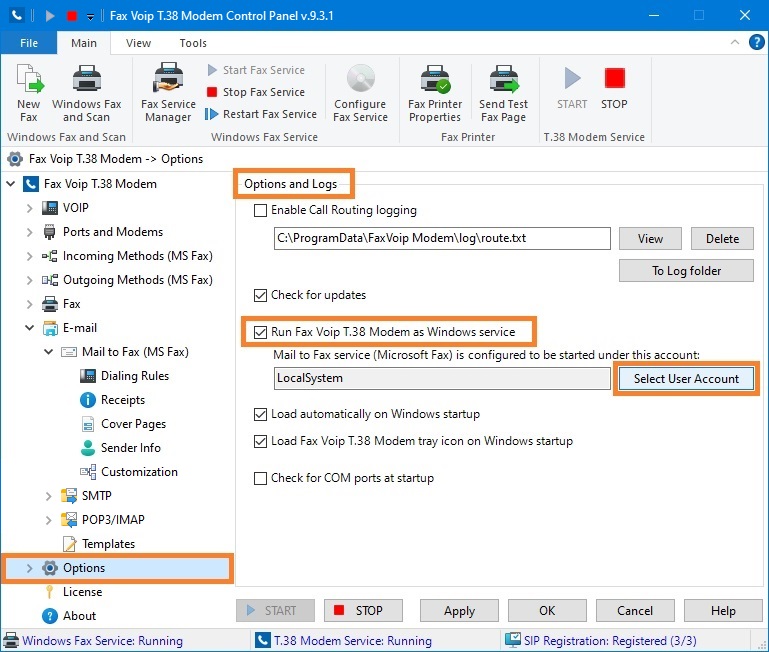Click bottom STOP button
This screenshot has height=652, width=769.
363,611
